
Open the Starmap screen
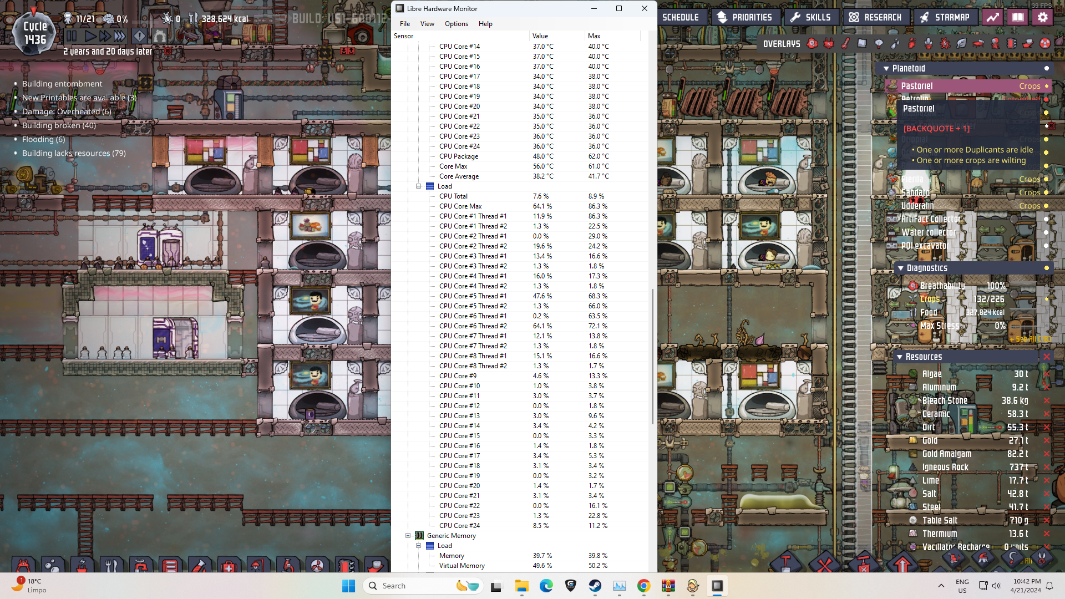(x=941, y=17)
